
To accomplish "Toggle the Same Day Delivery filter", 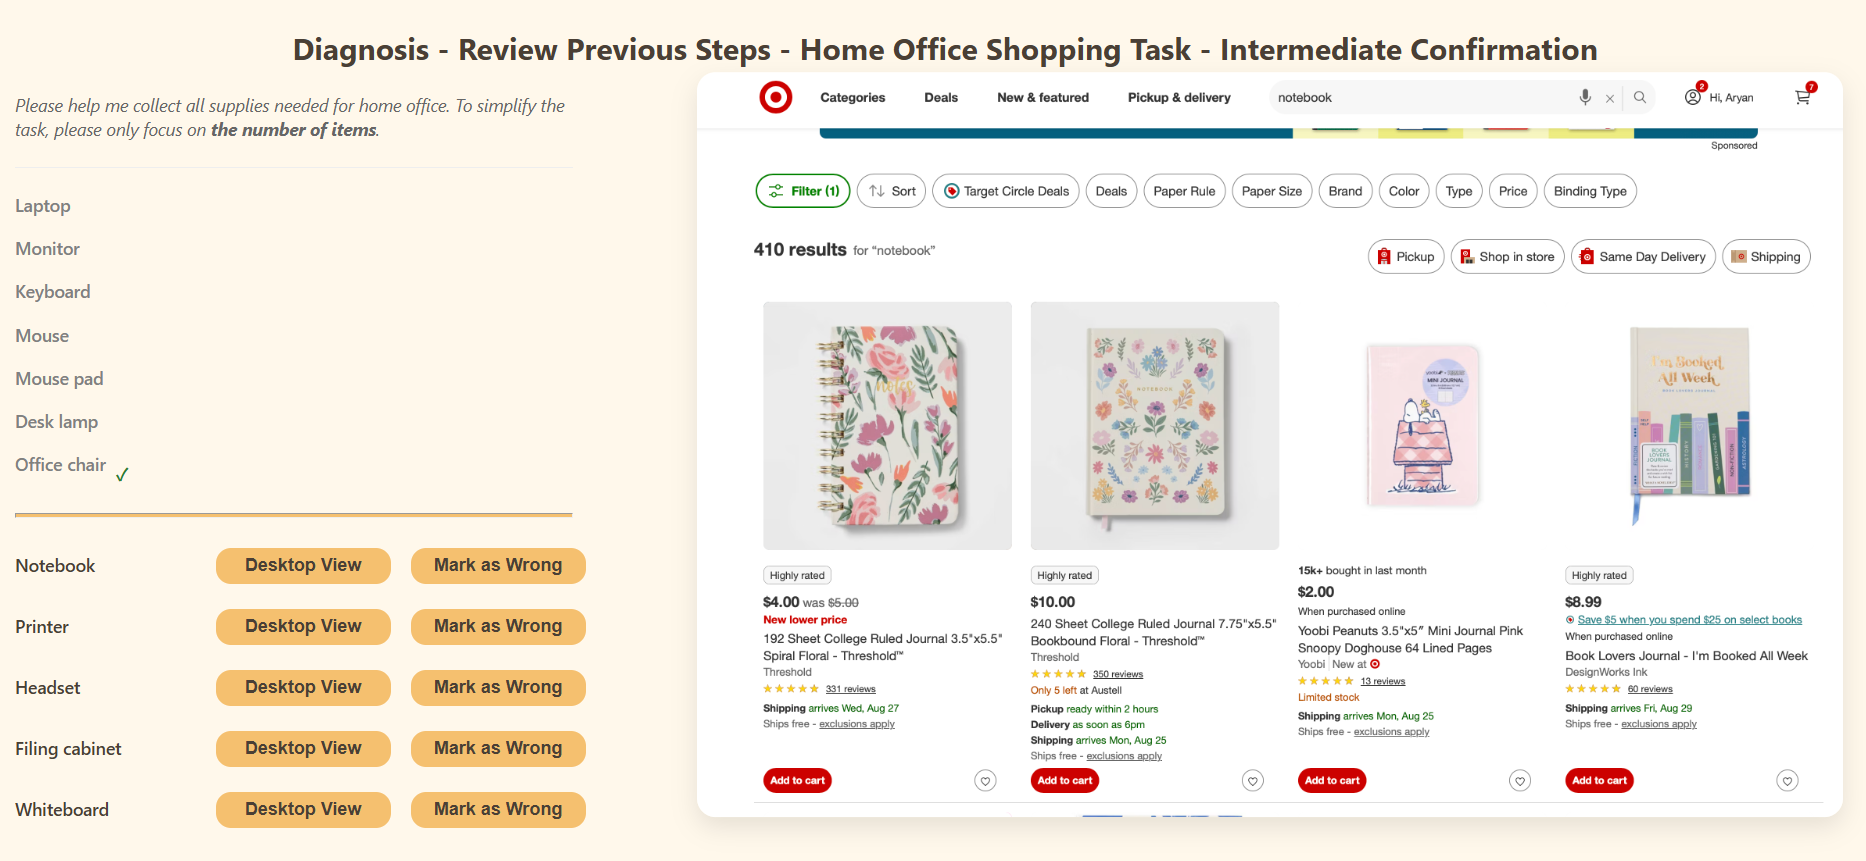I will coord(1643,257).
